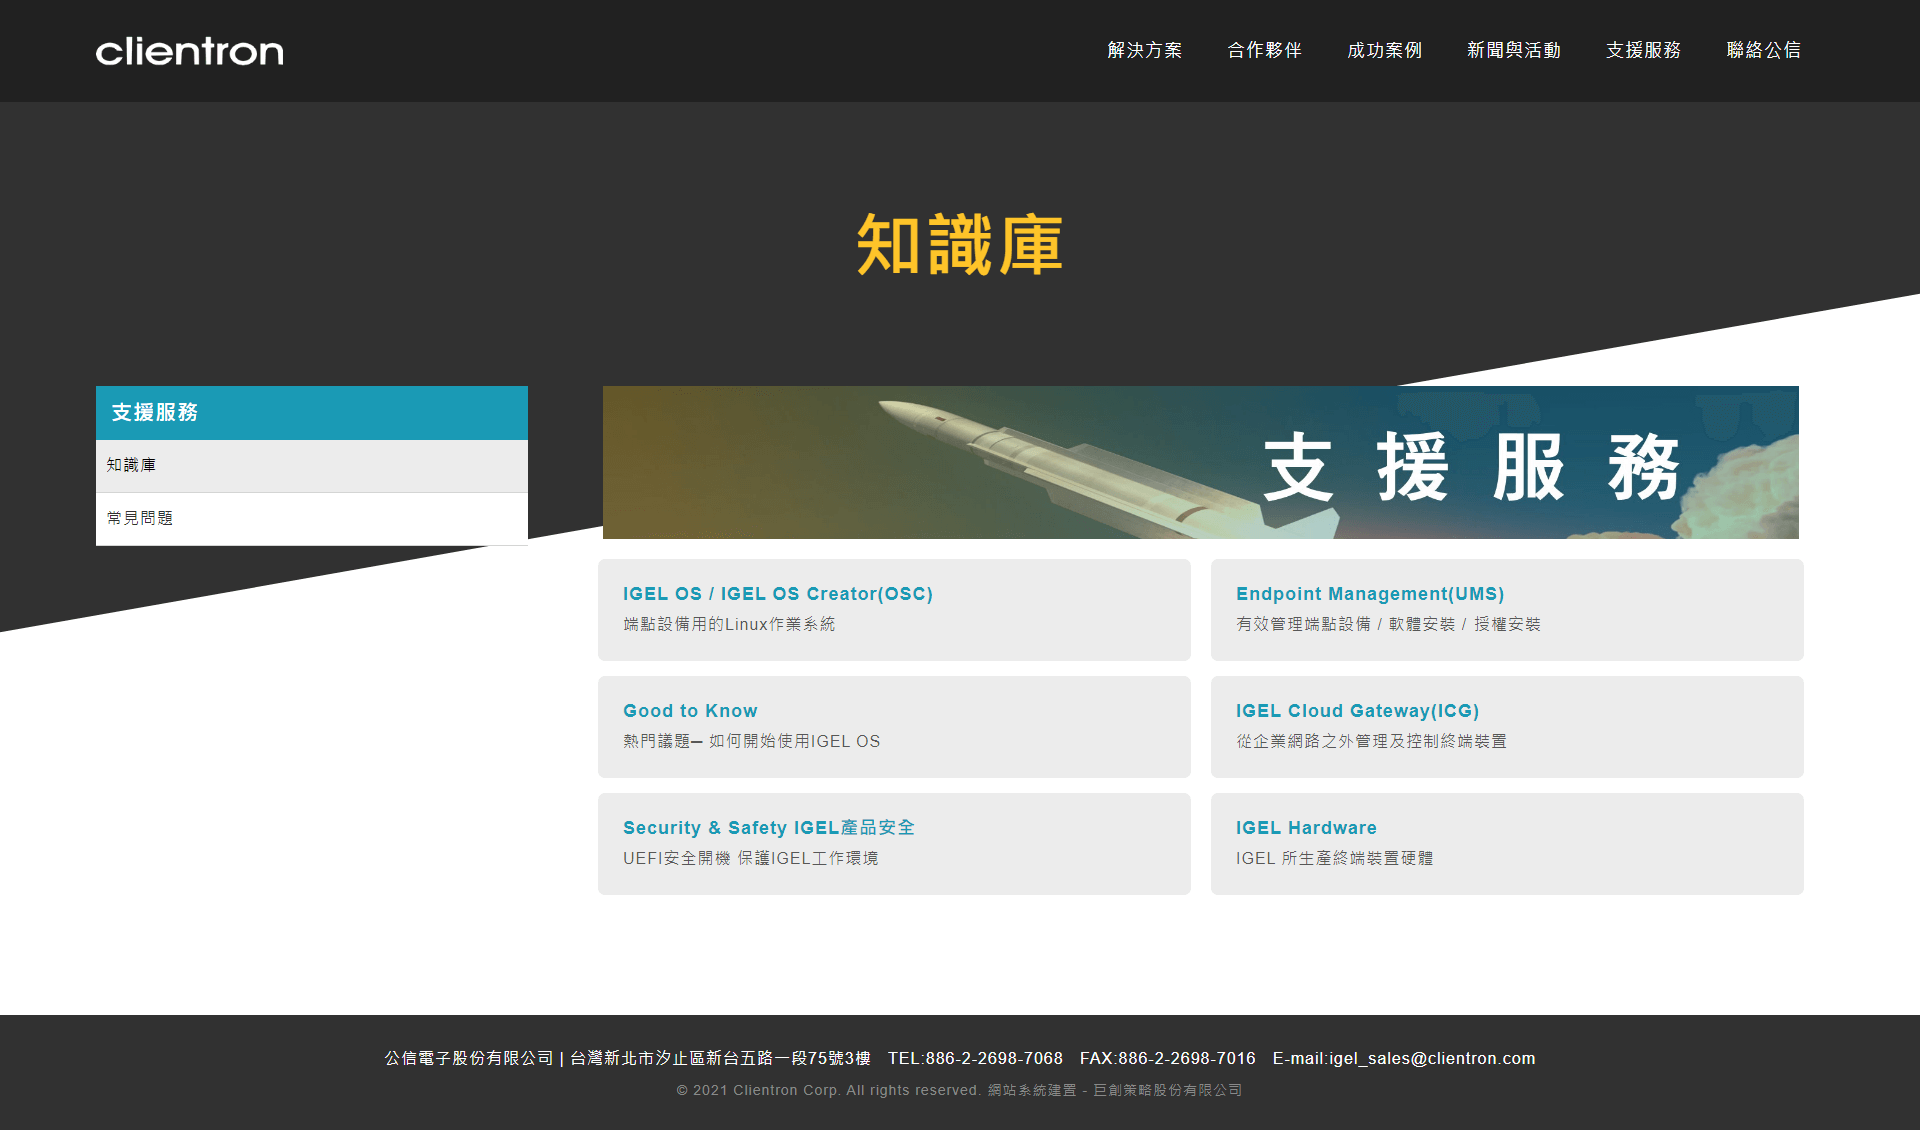Click 巨創策略股份有限公司 footer link
The image size is (1920, 1130).
tap(1167, 1090)
